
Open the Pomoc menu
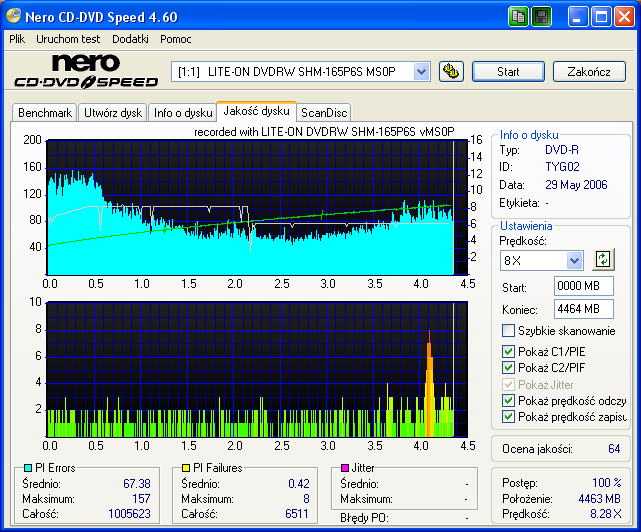[x=175, y=39]
